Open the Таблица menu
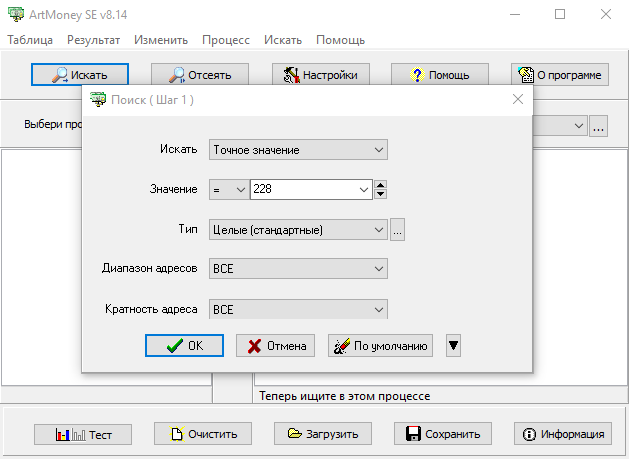The height and width of the screenshot is (459, 629). 30,40
